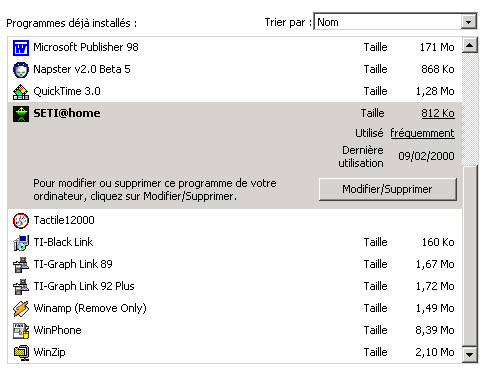Click the Winamp lightning bolt icon
The width and height of the screenshot is (489, 376).
point(21,309)
